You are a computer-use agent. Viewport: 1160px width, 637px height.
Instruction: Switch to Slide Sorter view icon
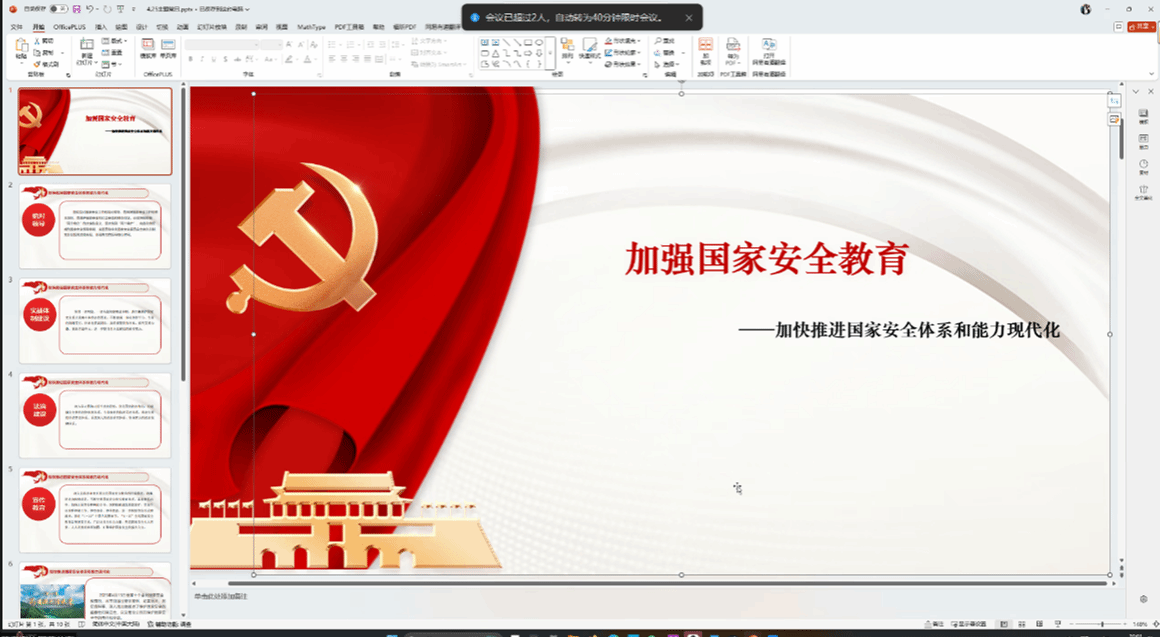click(1022, 624)
